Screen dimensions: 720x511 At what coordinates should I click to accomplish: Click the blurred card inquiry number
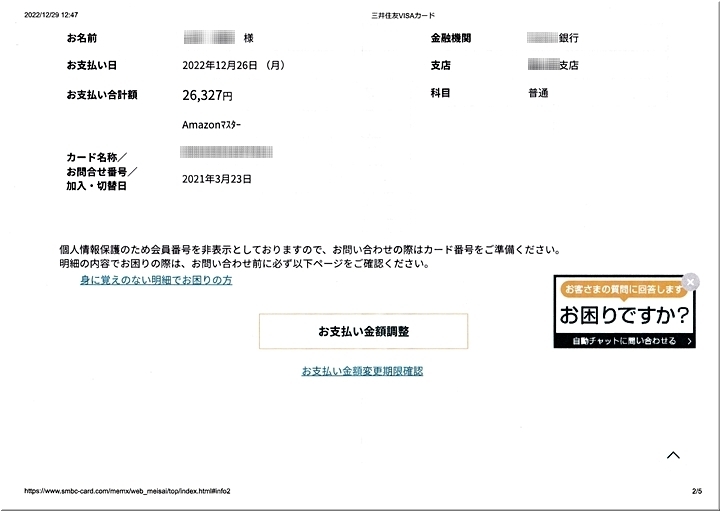(227, 152)
